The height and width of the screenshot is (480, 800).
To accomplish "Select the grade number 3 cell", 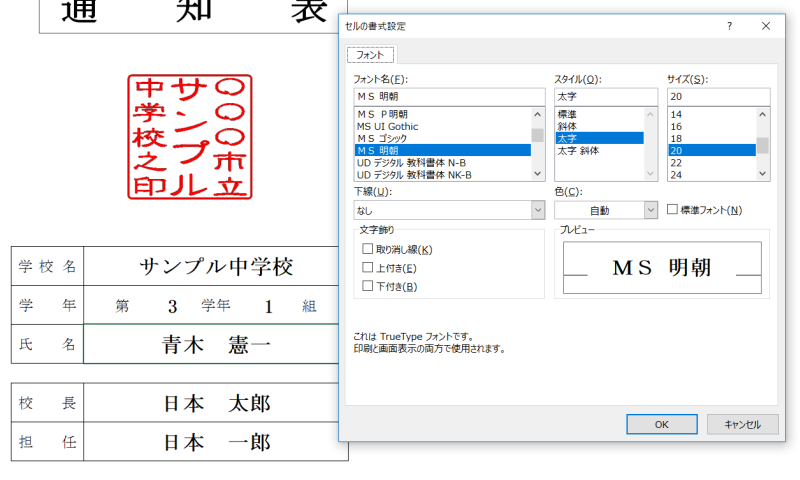I will (x=172, y=306).
